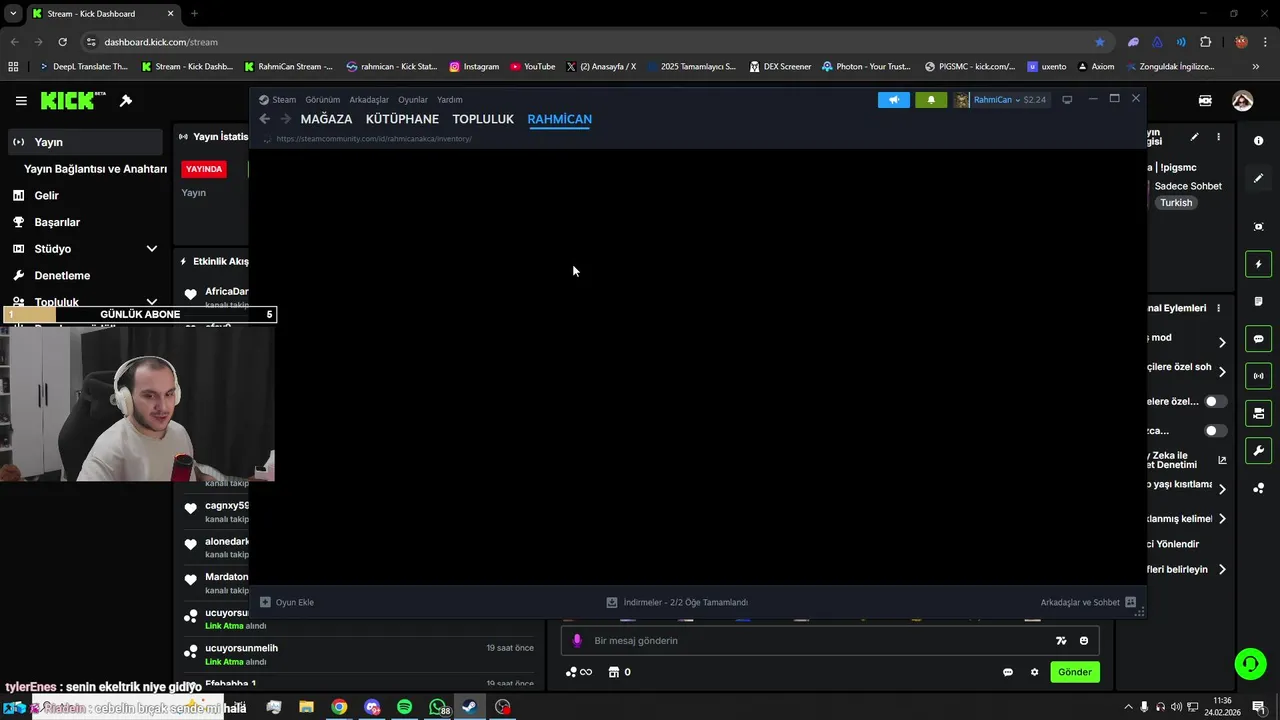Screen dimensions: 1280x720
Task: Open Steam announcements megaphone button
Action: [893, 100]
